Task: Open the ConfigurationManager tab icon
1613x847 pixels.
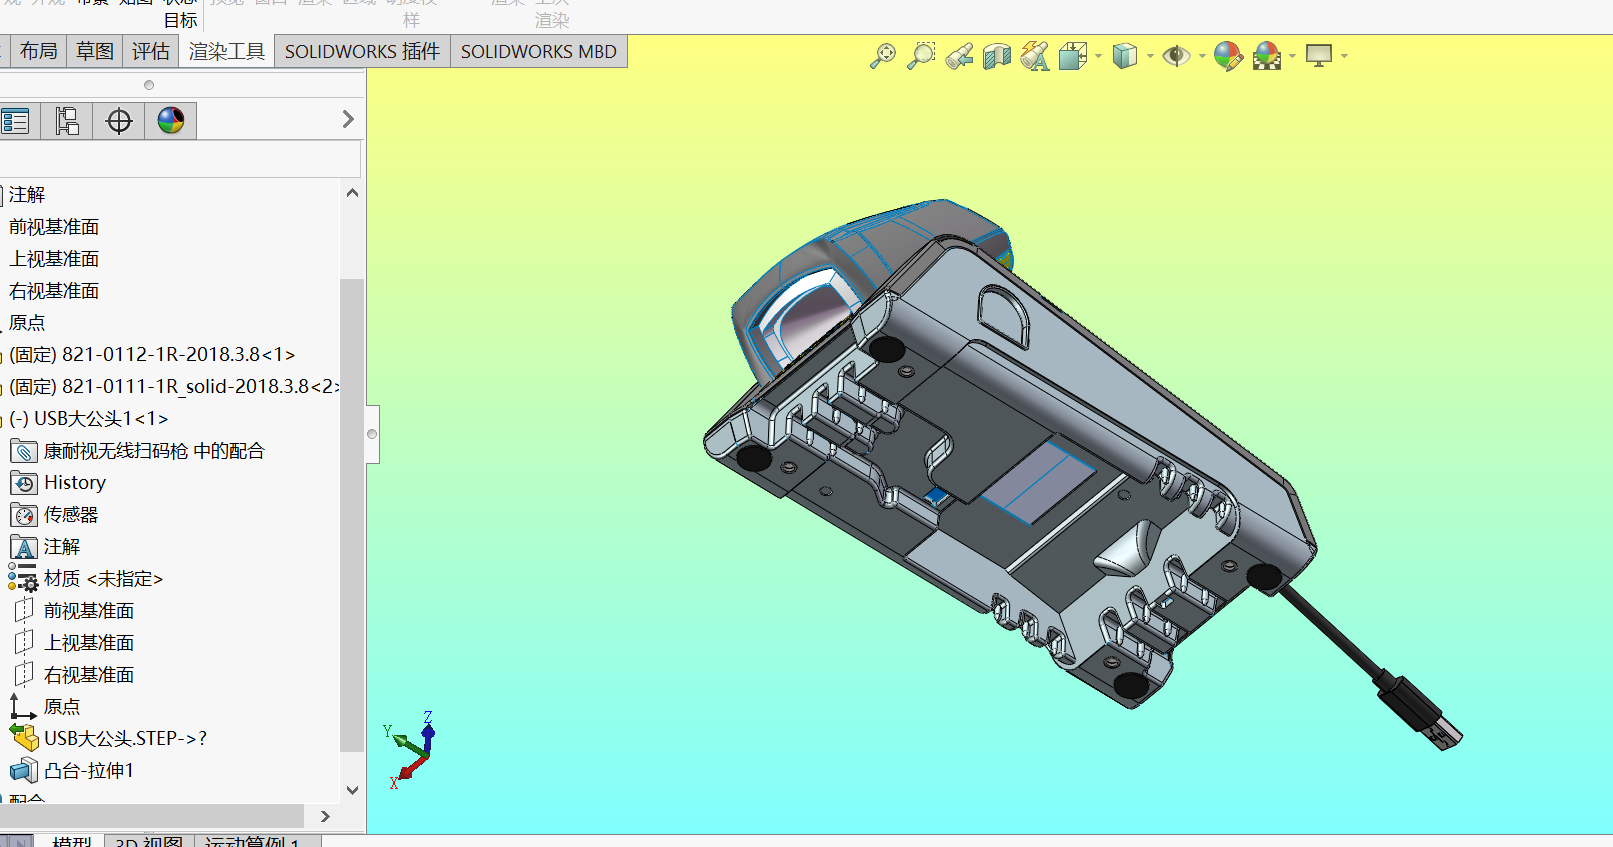Action: pos(67,121)
